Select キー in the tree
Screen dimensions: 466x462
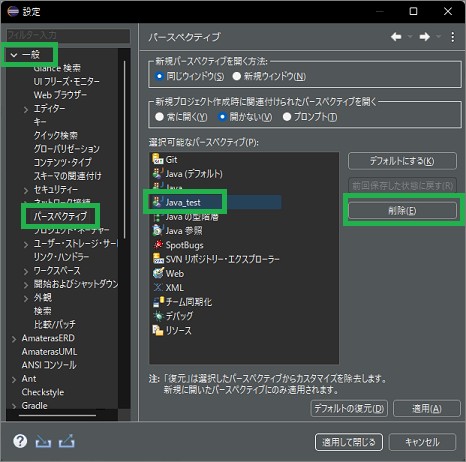(x=40, y=122)
